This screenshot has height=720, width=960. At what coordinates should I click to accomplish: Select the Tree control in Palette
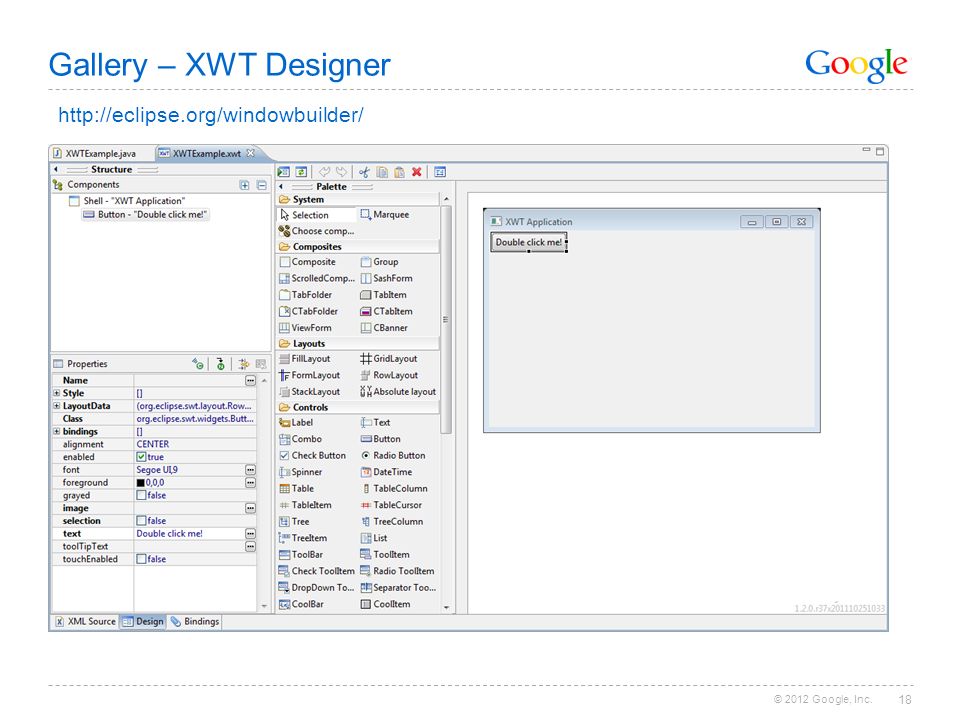294,522
